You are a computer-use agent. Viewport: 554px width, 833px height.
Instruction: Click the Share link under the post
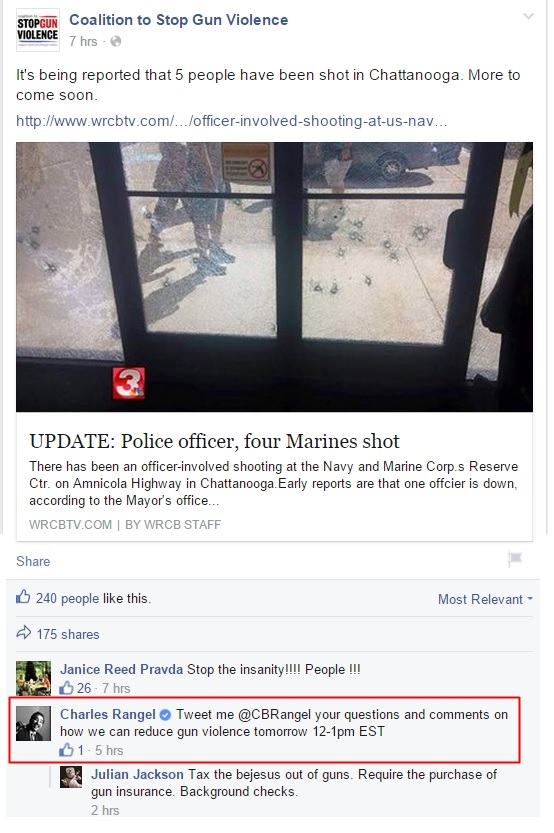33,562
